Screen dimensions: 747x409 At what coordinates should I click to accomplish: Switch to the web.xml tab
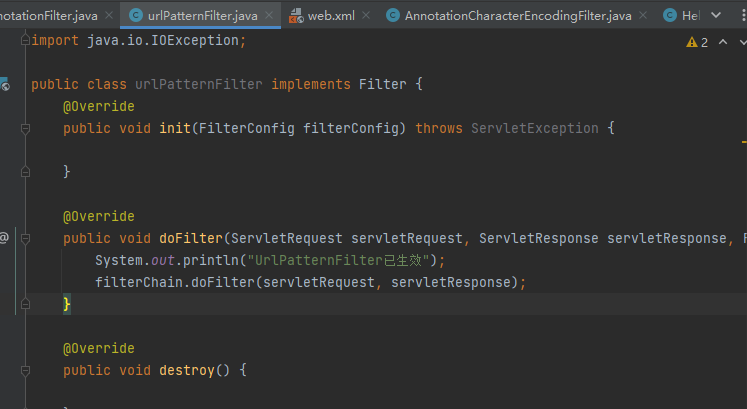pyautogui.click(x=329, y=16)
